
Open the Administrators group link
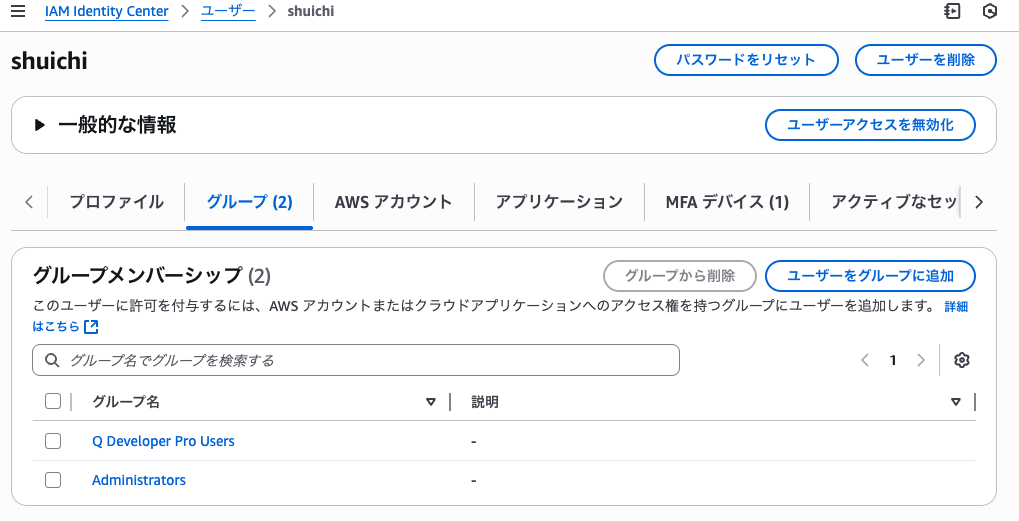click(x=139, y=480)
